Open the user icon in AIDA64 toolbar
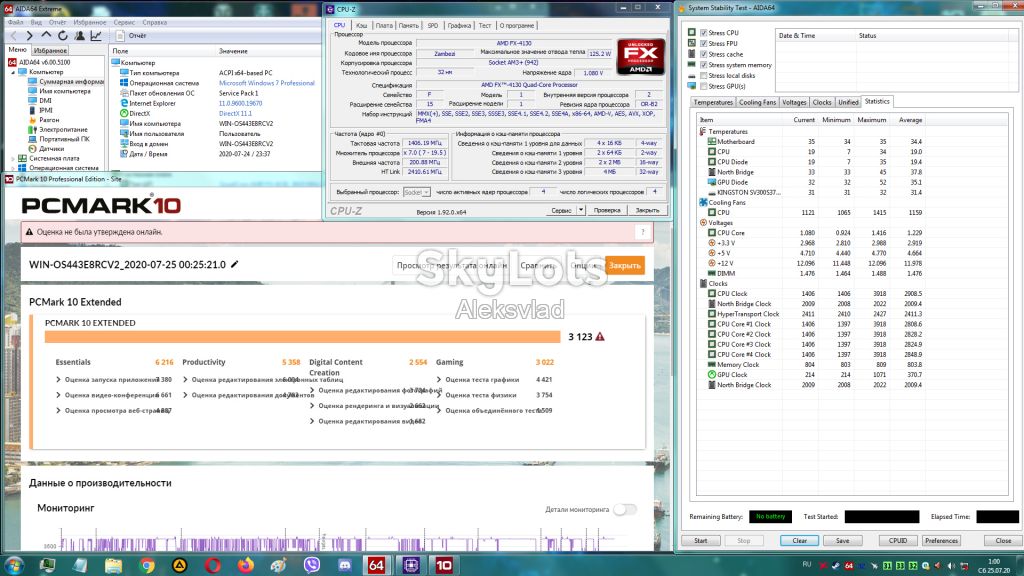Screen dimensions: 1024x576 click(x=79, y=36)
